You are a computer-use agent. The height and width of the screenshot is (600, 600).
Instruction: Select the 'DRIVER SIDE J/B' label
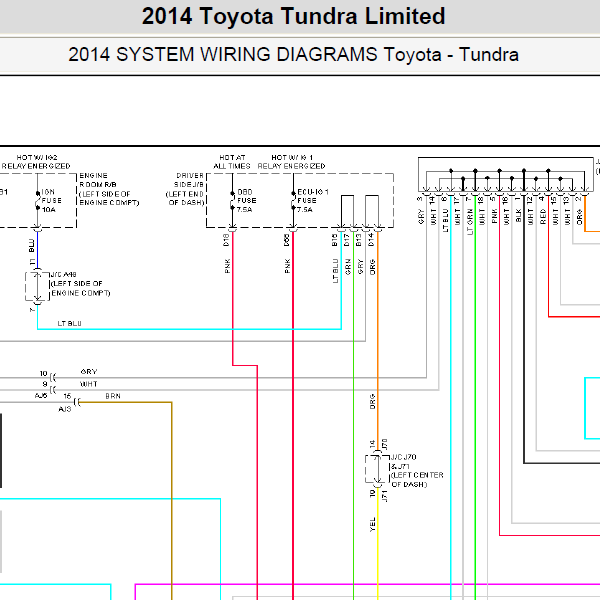[190, 180]
